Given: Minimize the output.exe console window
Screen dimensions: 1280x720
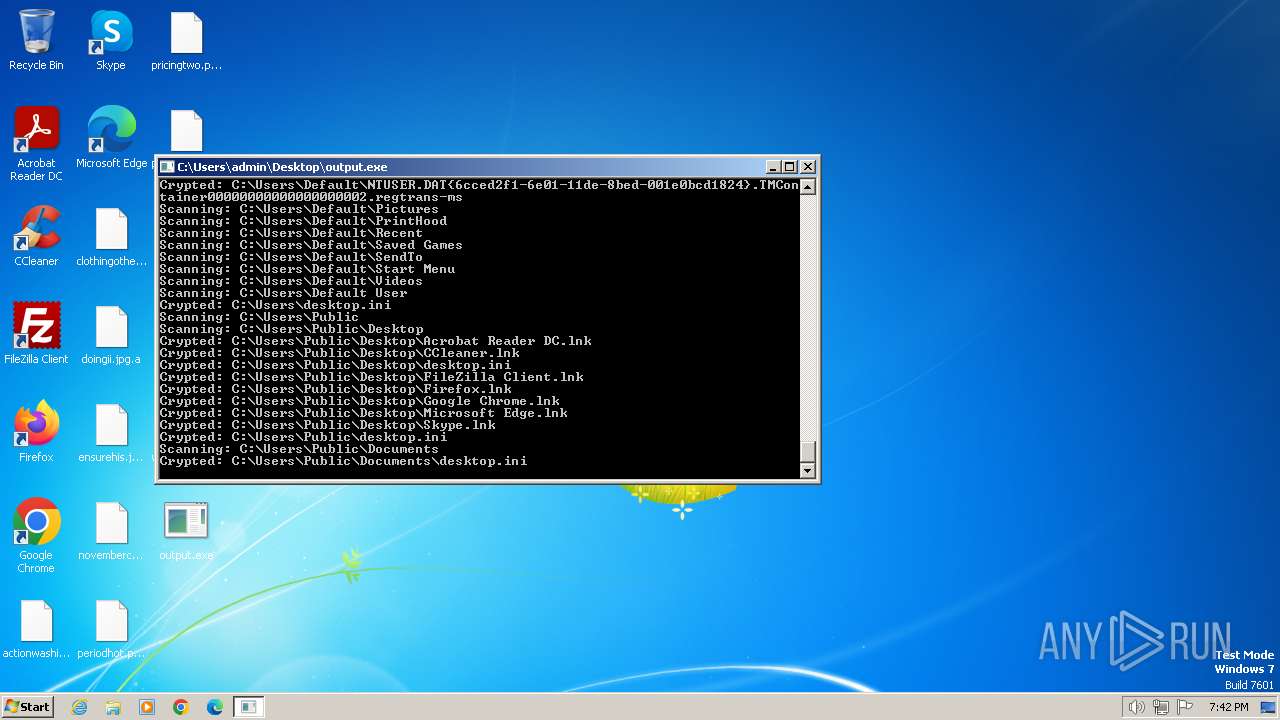Looking at the screenshot, I should point(773,167).
